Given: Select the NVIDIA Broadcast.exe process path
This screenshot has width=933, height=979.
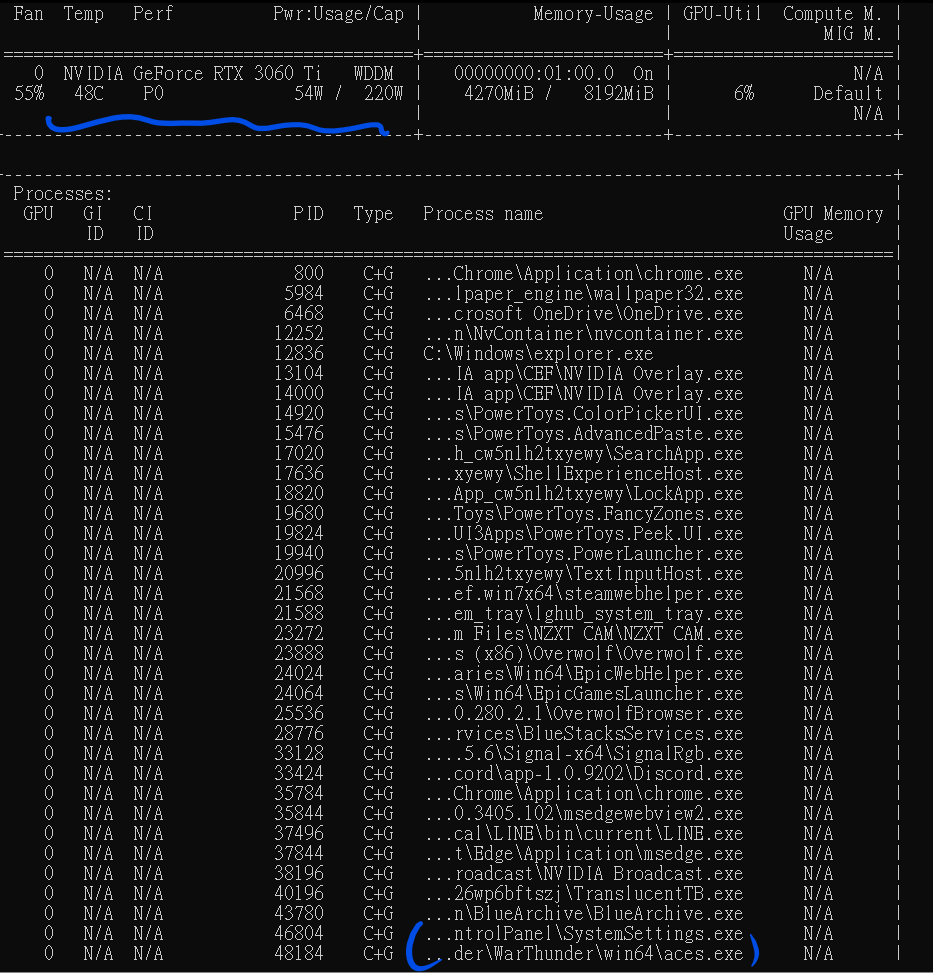Looking at the screenshot, I should coord(584,873).
